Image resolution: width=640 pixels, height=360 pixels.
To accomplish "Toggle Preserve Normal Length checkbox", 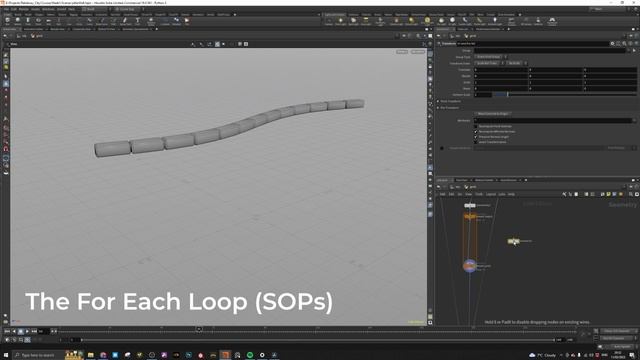I will pyautogui.click(x=476, y=137).
